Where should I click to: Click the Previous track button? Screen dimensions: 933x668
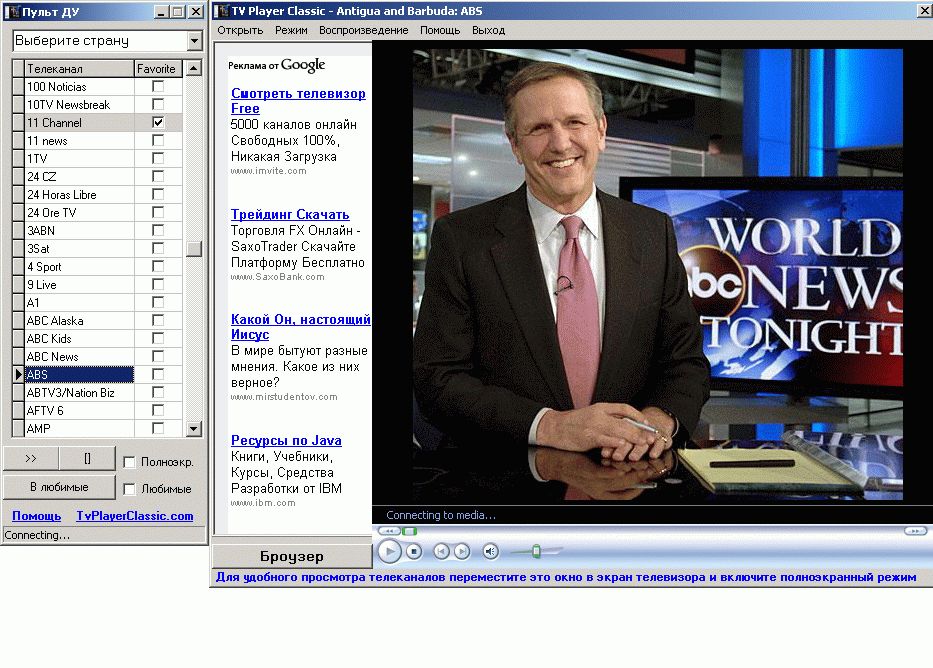coord(442,551)
